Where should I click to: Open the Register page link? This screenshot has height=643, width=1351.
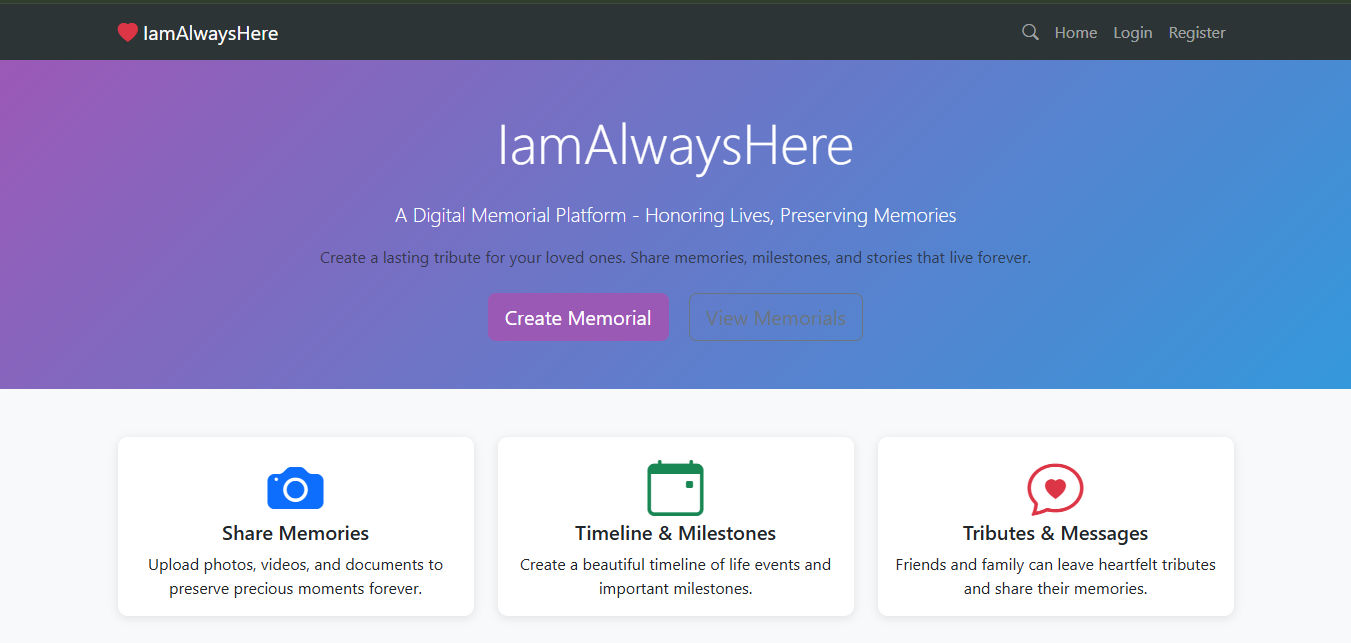point(1196,33)
